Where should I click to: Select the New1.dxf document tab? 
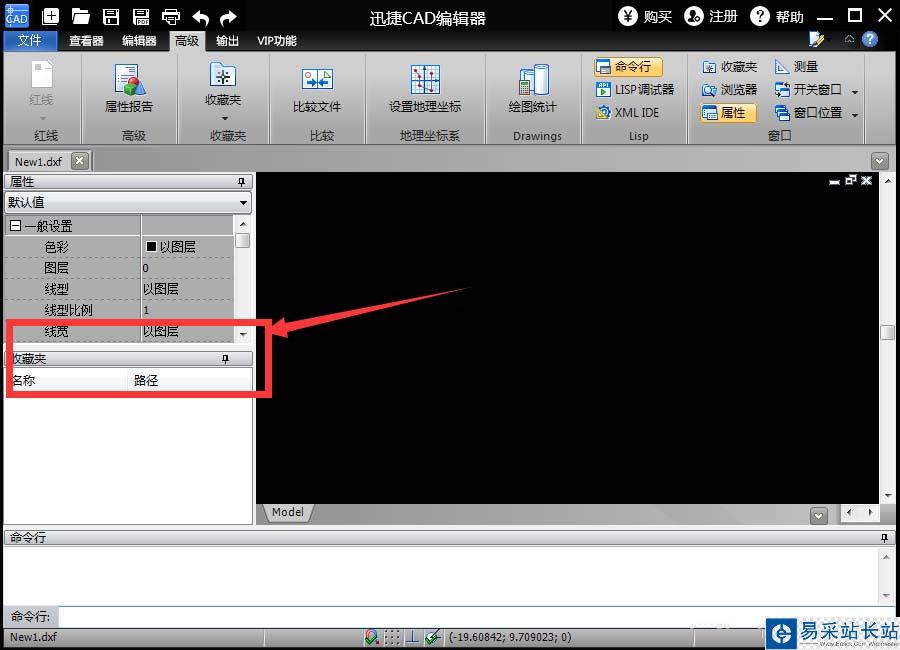coord(38,161)
